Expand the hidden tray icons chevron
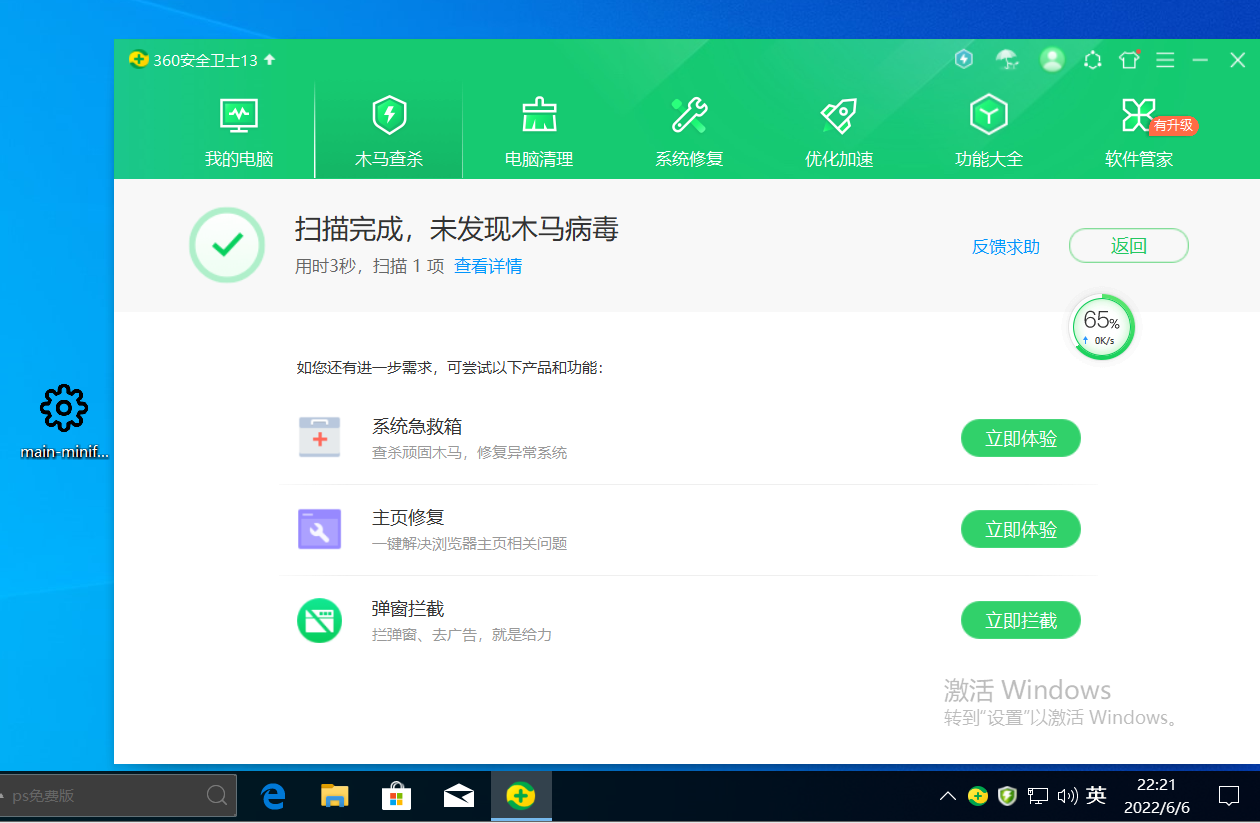 948,796
